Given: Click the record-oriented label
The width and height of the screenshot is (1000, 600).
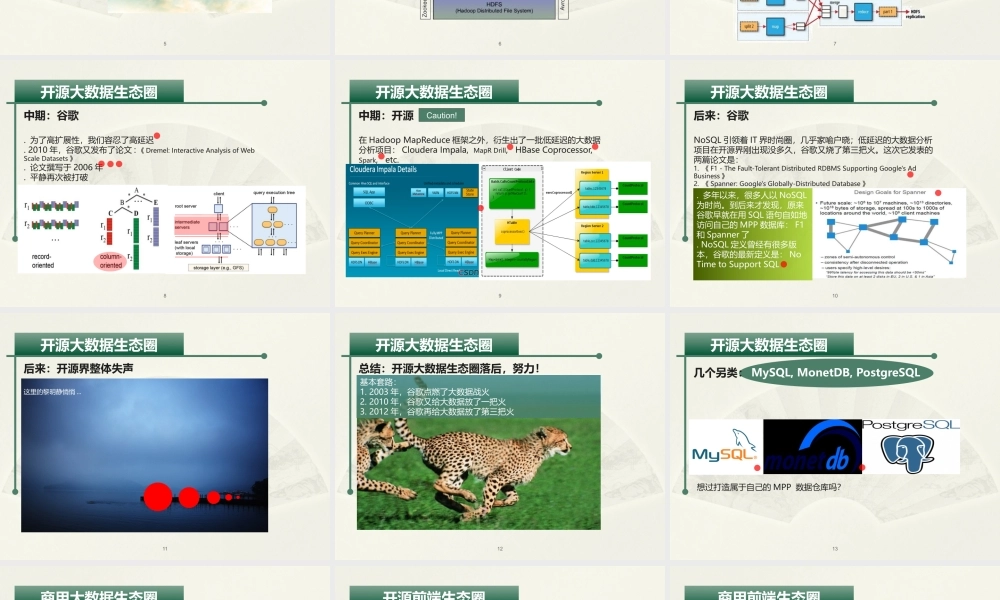Looking at the screenshot, I should pyautogui.click(x=43, y=261).
